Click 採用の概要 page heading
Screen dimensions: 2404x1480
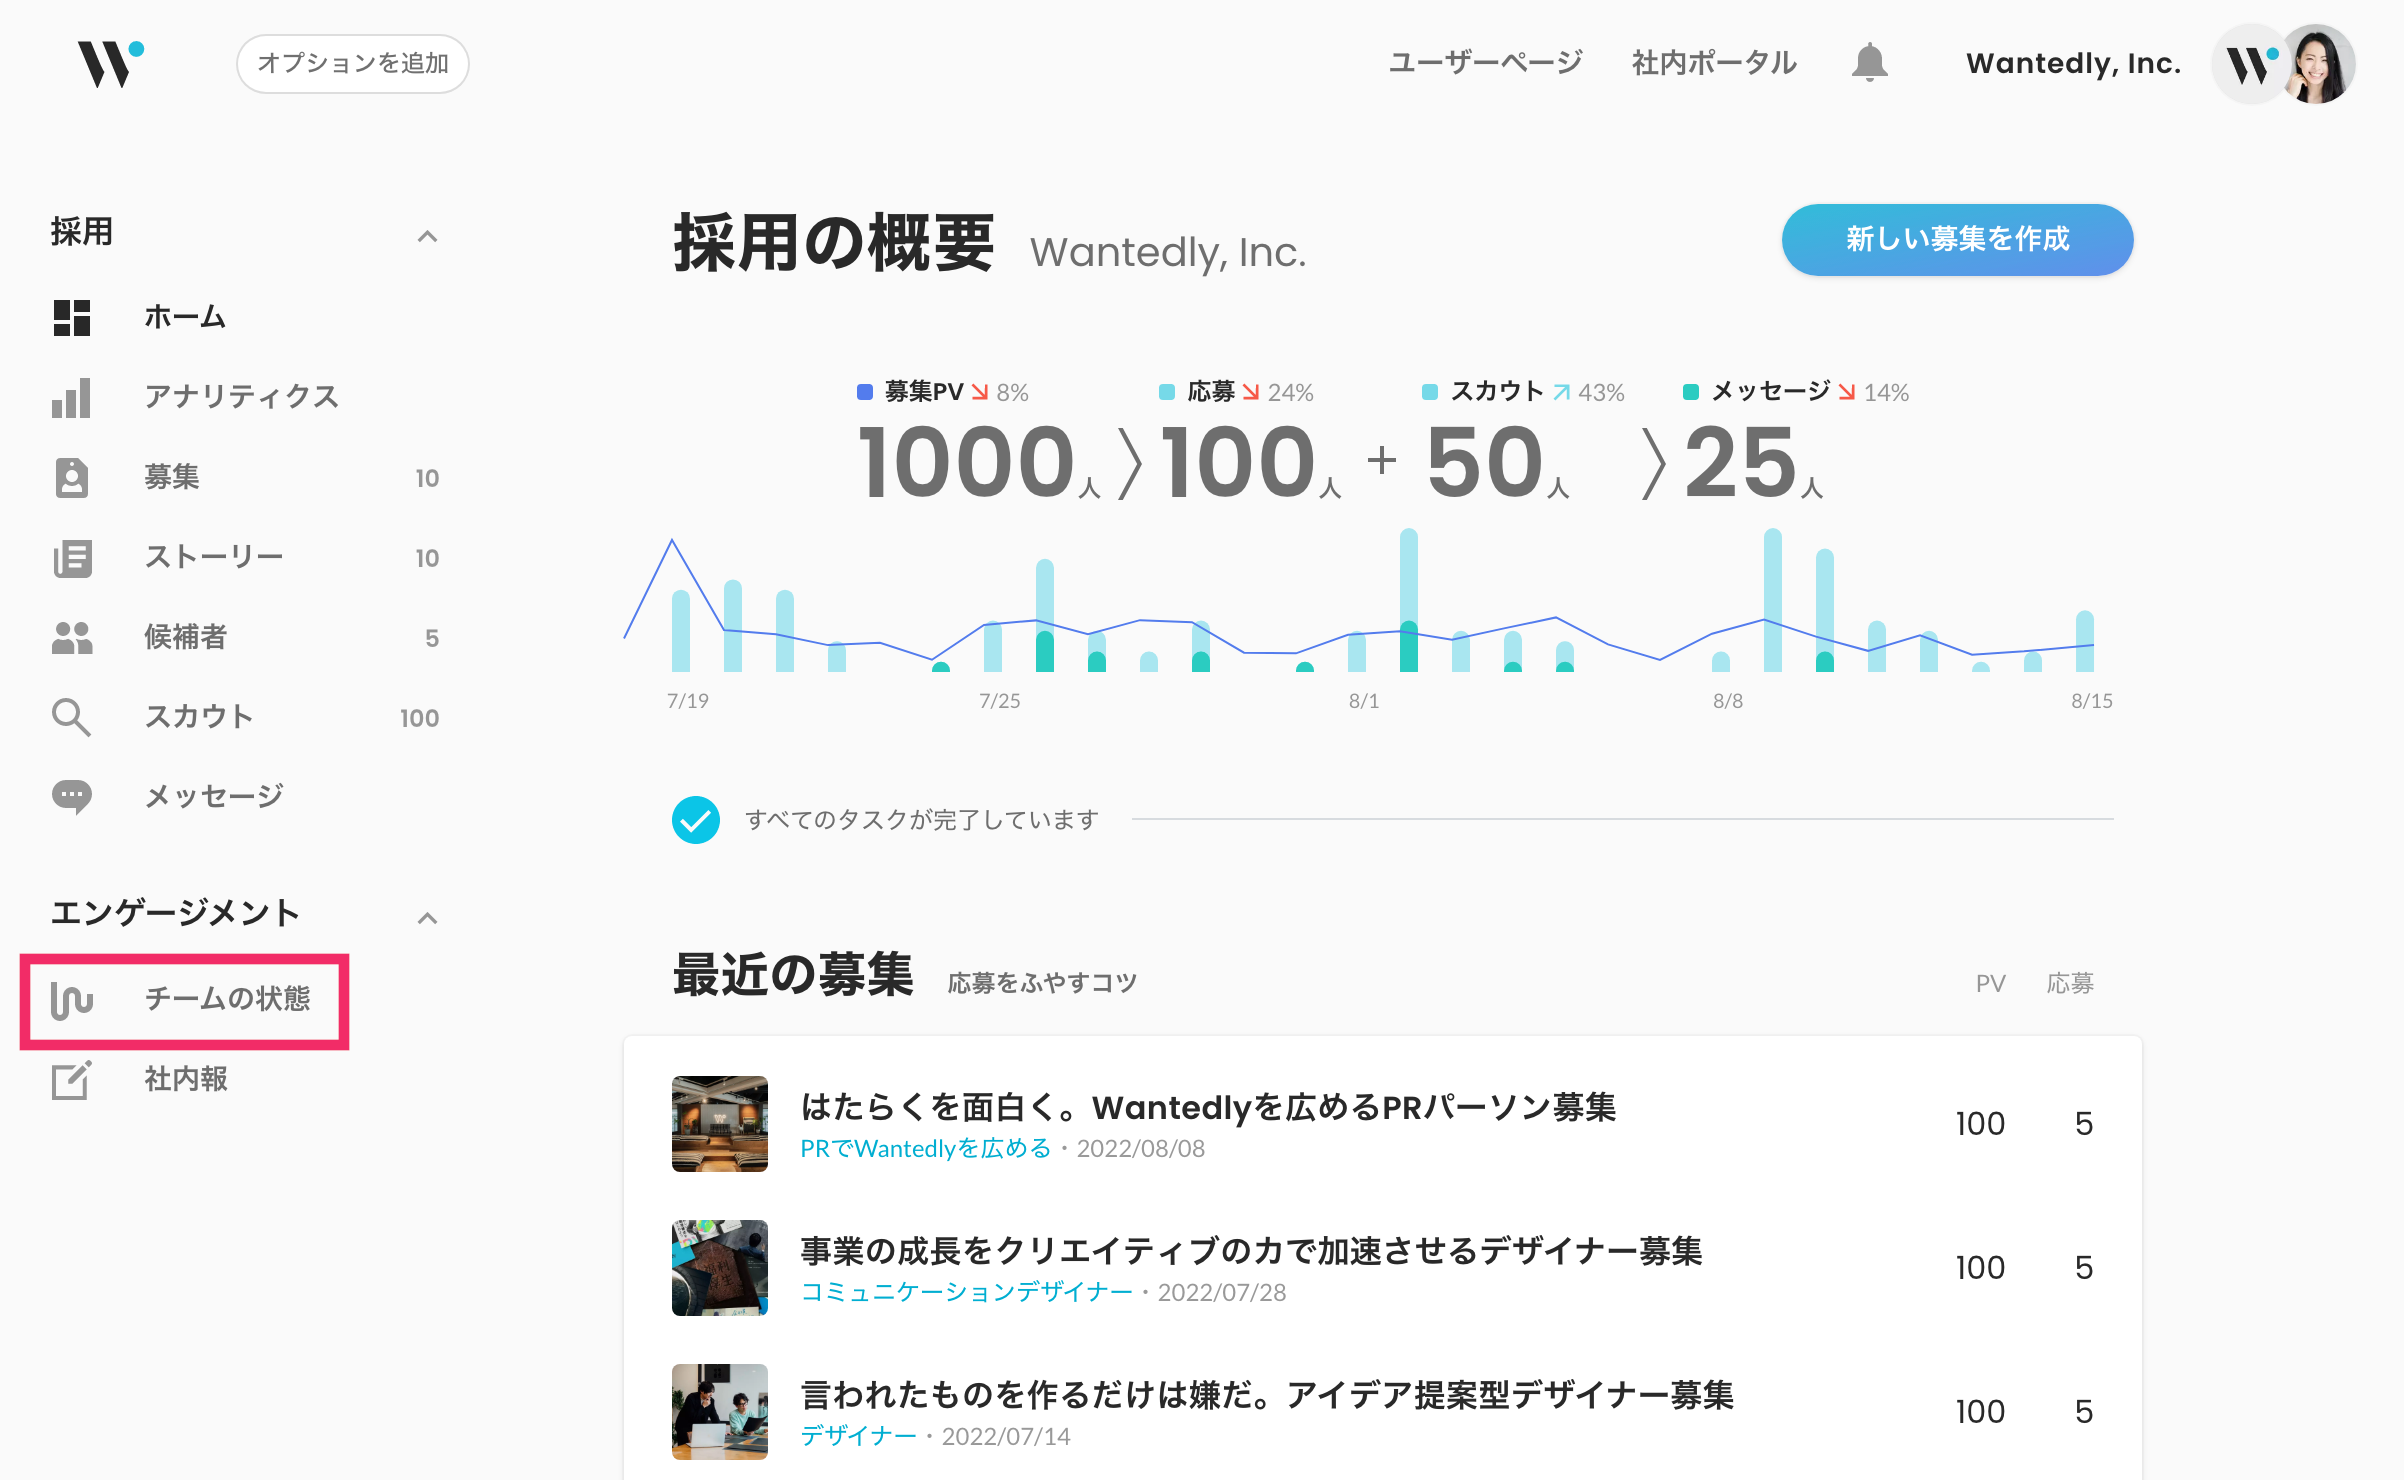(x=834, y=243)
